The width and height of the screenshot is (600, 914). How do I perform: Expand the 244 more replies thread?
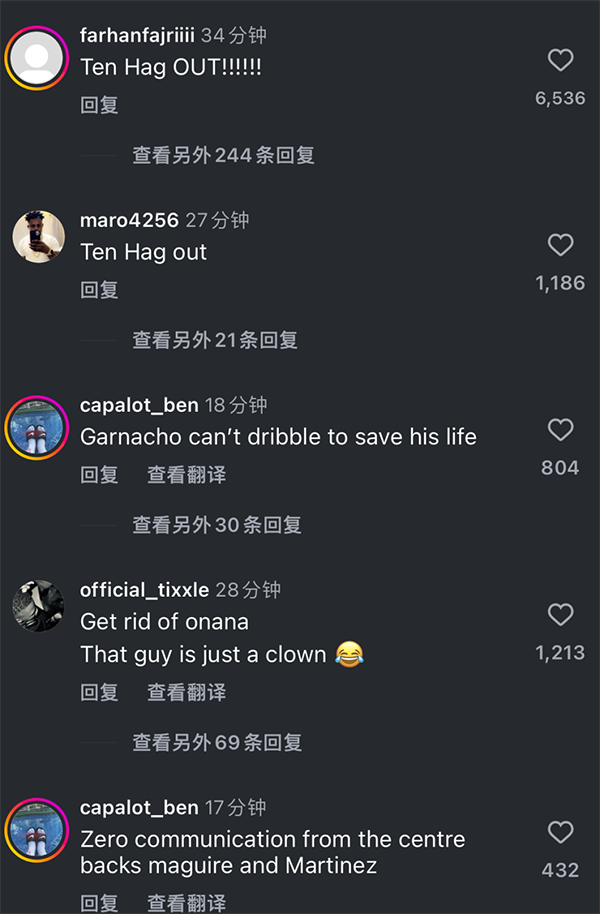point(223,155)
